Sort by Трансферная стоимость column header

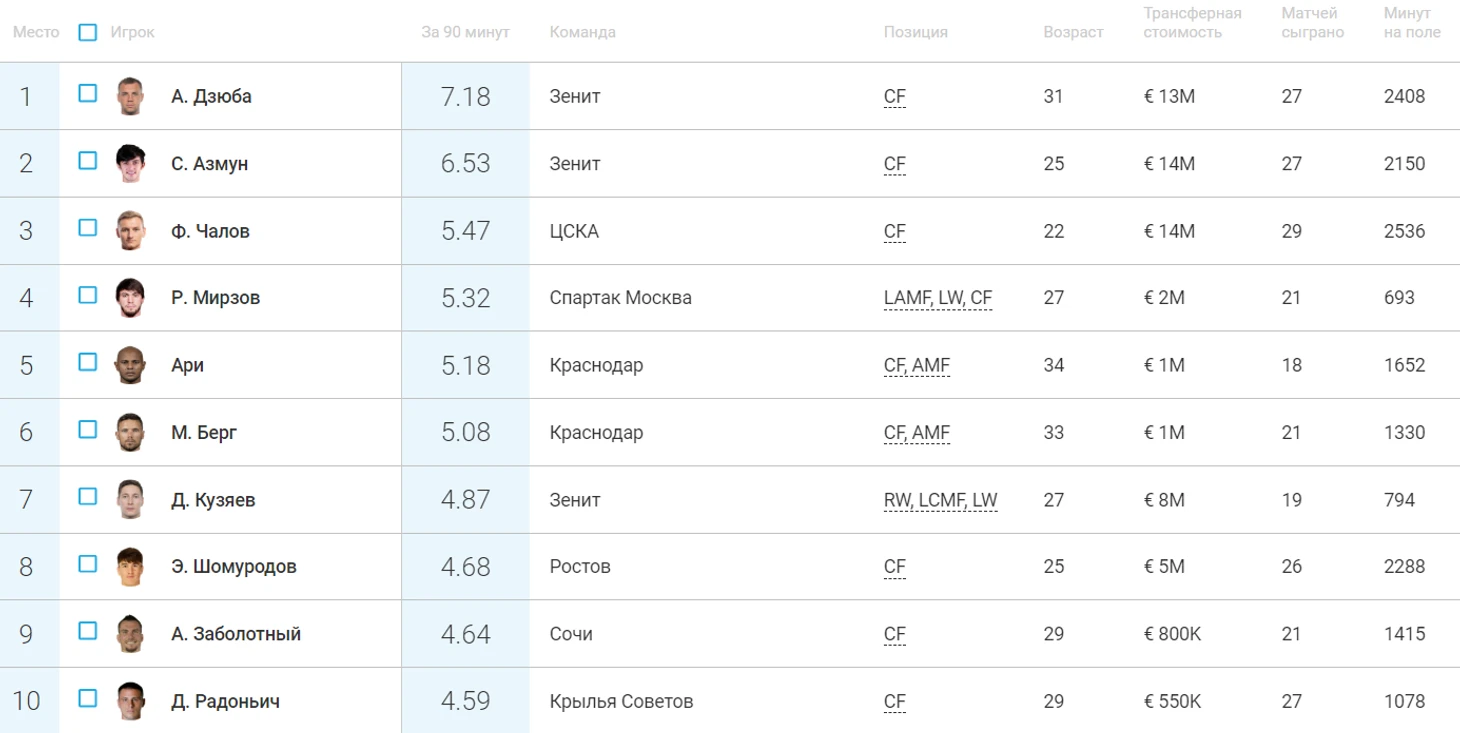(x=1192, y=22)
